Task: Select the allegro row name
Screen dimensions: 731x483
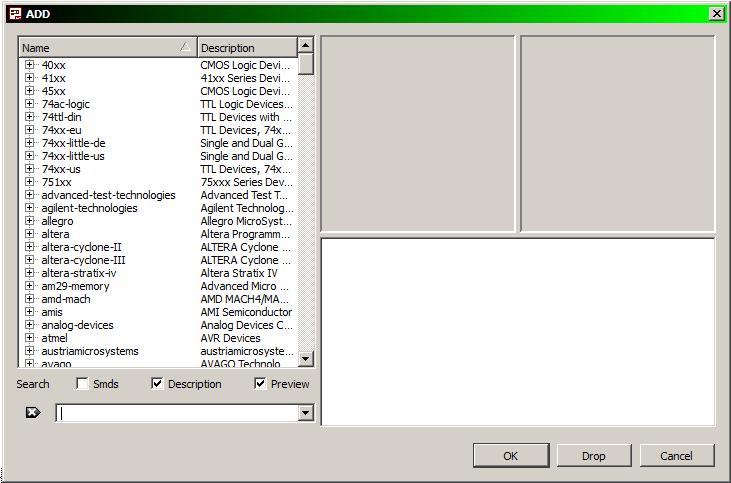Action: click(x=57, y=221)
